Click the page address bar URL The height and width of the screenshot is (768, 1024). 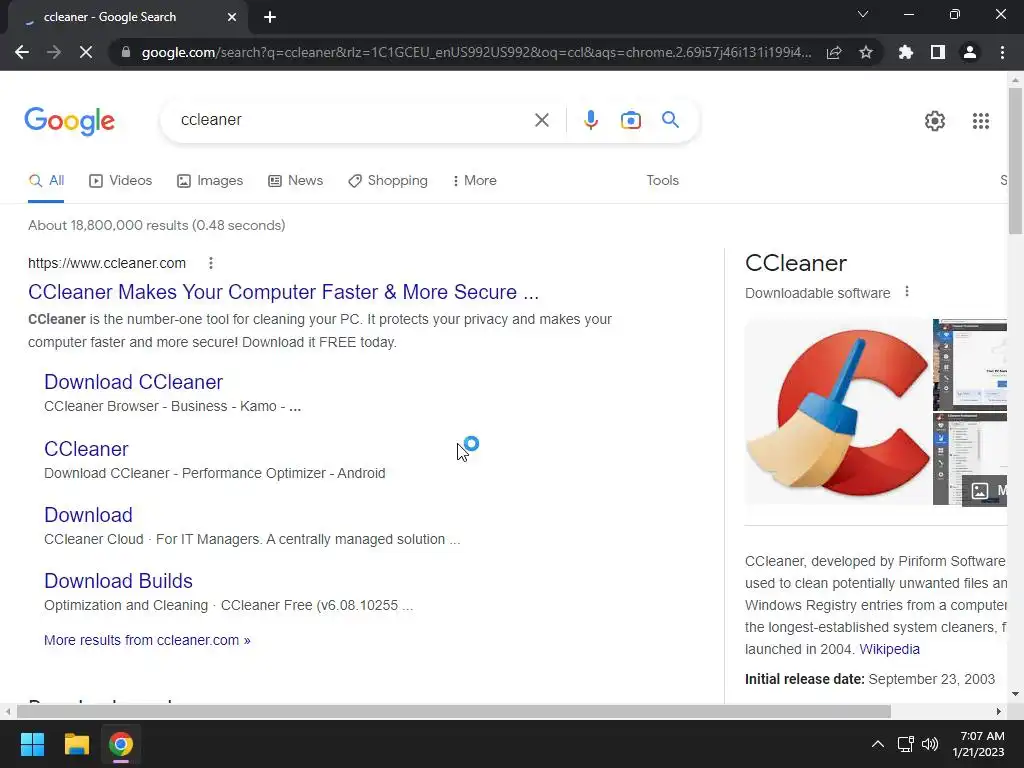pos(477,52)
